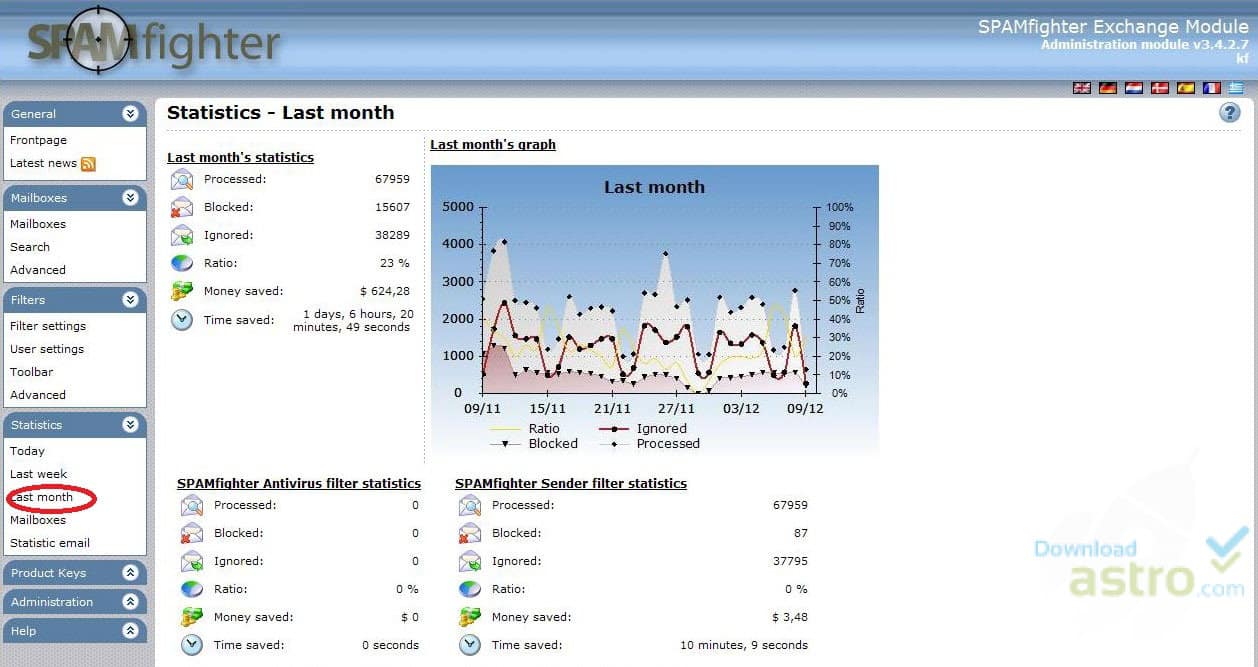Collapse the General sidebar section
The height and width of the screenshot is (667, 1258).
[x=130, y=114]
